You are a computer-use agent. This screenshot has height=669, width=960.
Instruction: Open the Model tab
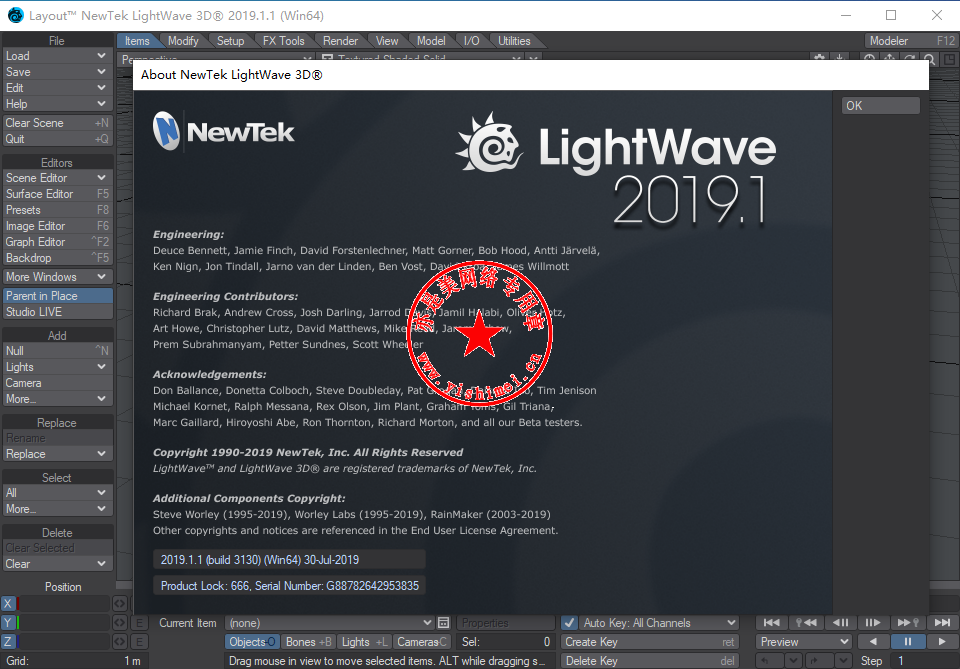pos(431,40)
